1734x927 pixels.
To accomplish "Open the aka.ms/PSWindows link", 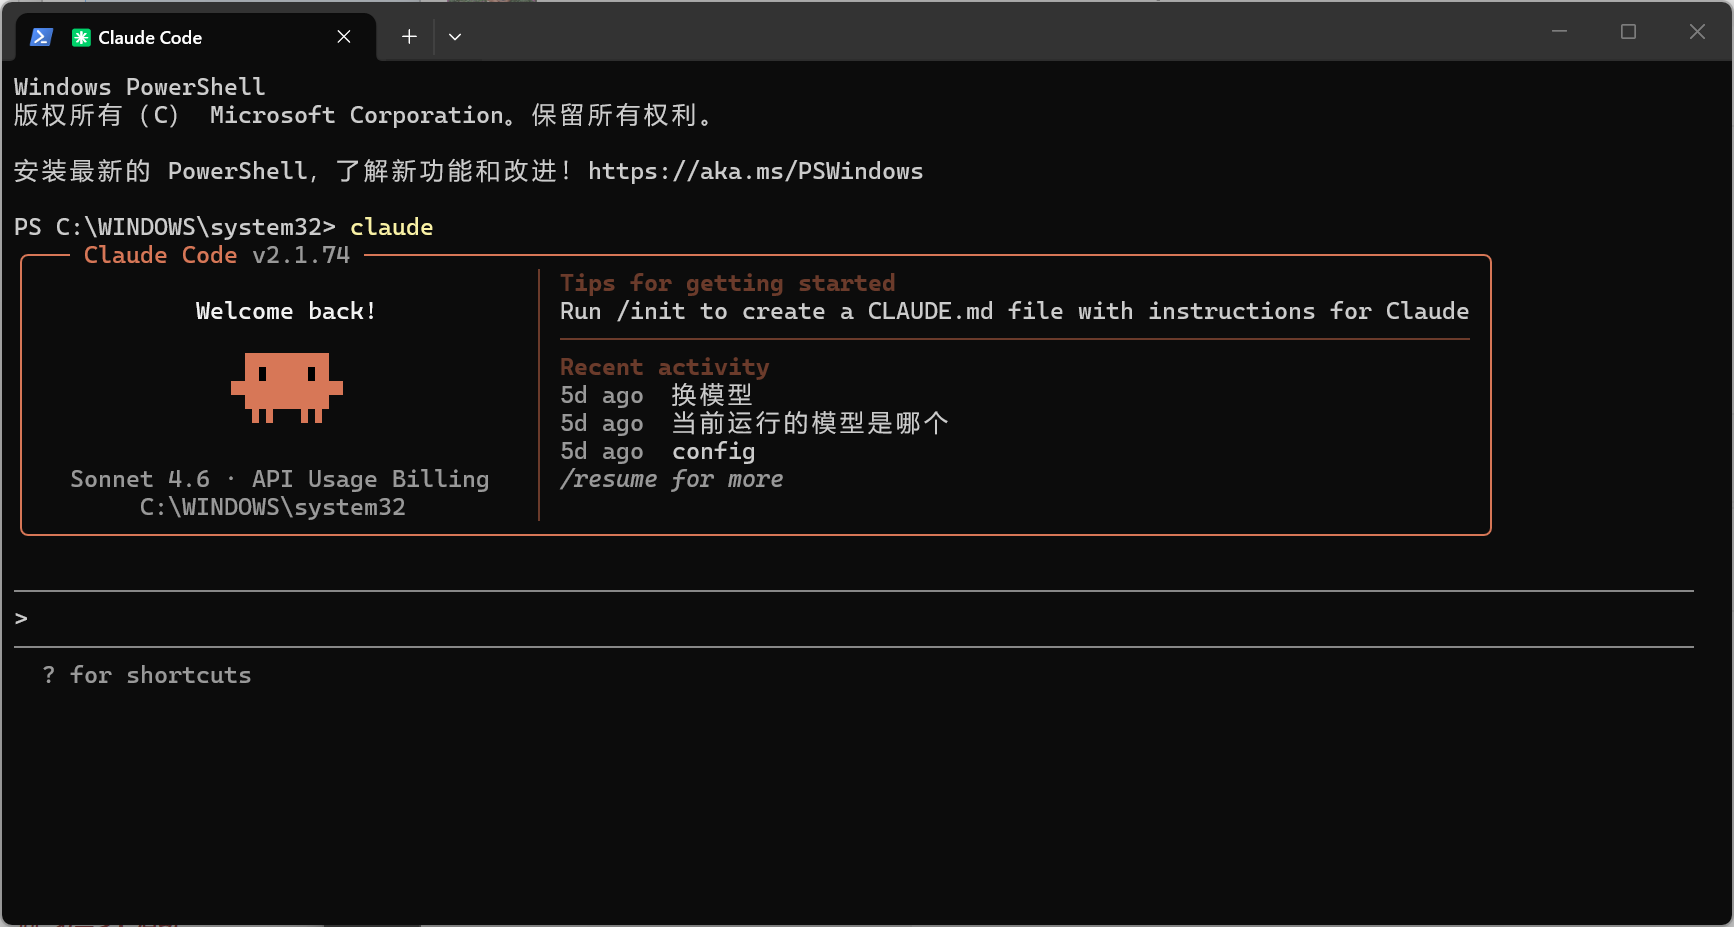I will (755, 171).
